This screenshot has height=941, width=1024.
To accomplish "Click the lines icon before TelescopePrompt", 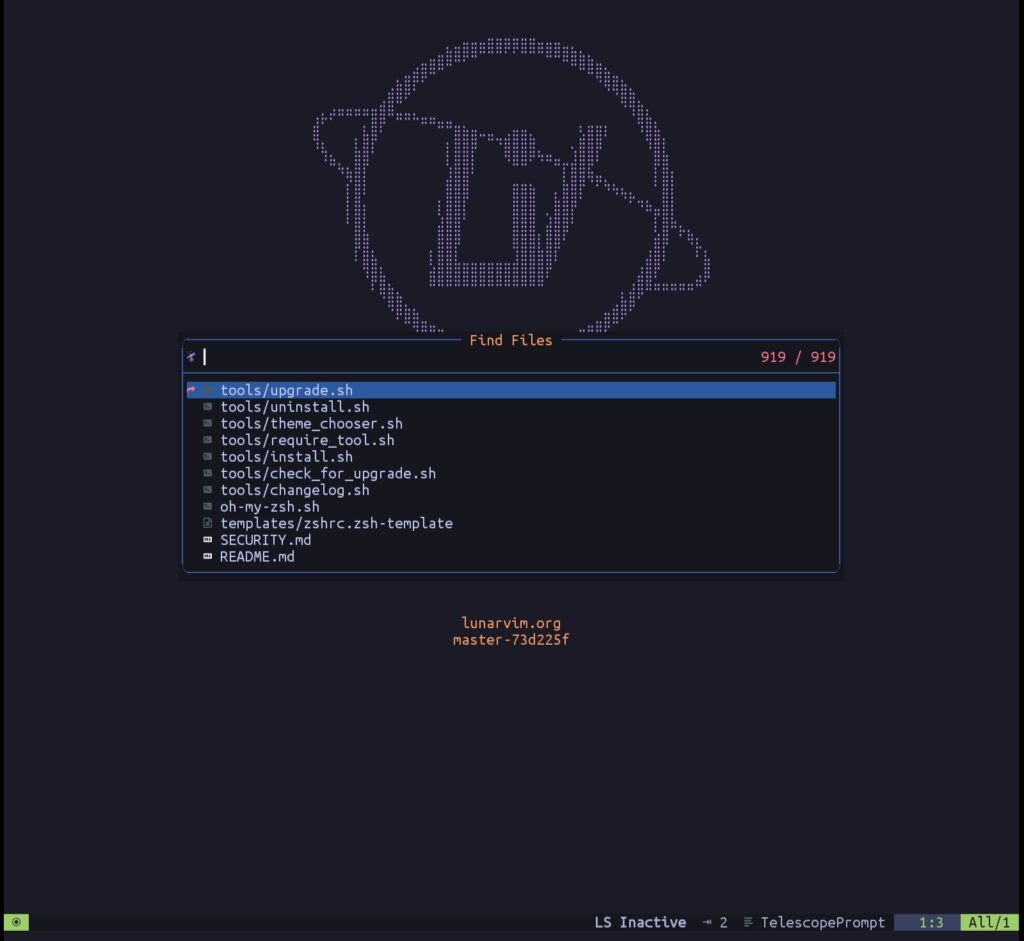I will click(x=748, y=922).
